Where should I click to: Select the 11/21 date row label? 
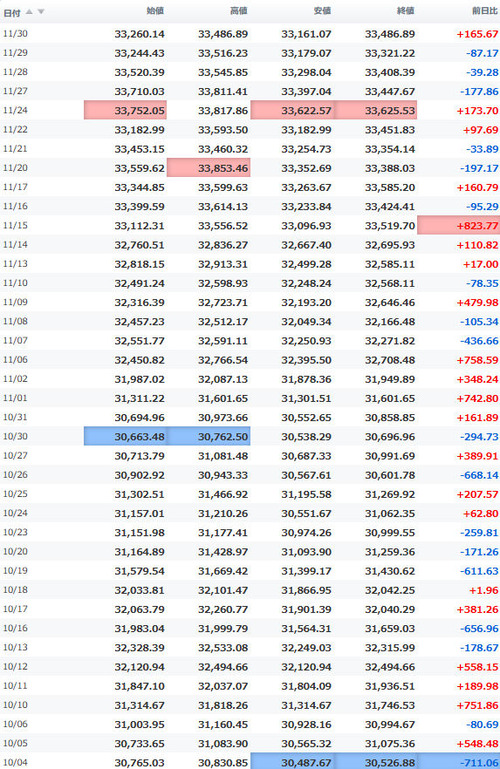coord(15,149)
